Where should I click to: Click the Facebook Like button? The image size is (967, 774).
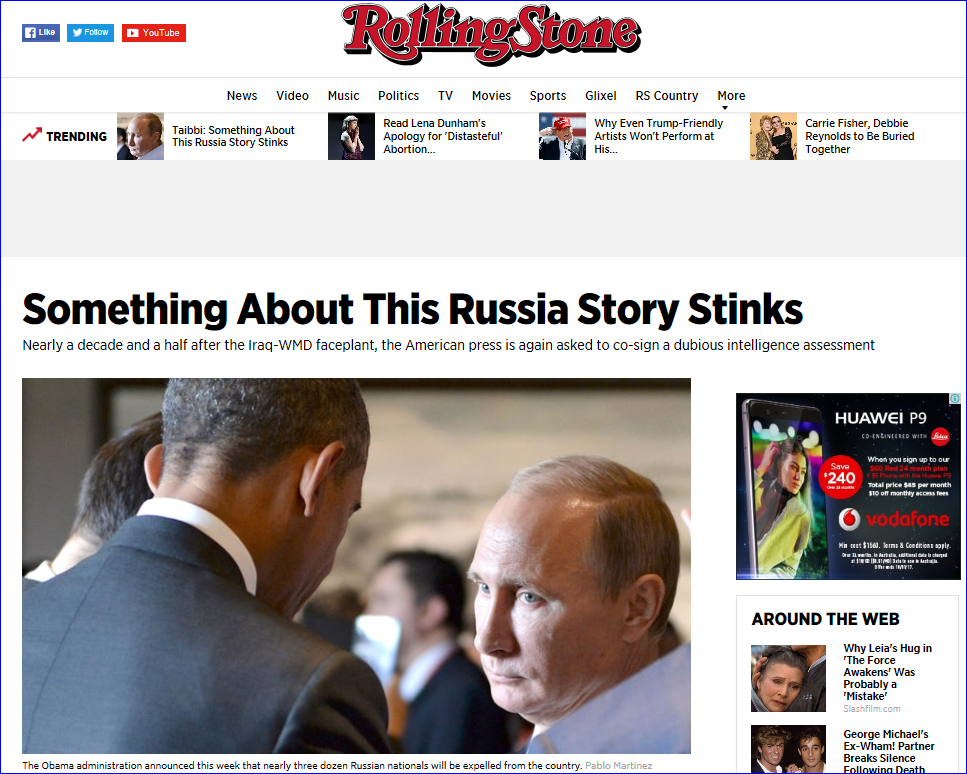tap(41, 33)
